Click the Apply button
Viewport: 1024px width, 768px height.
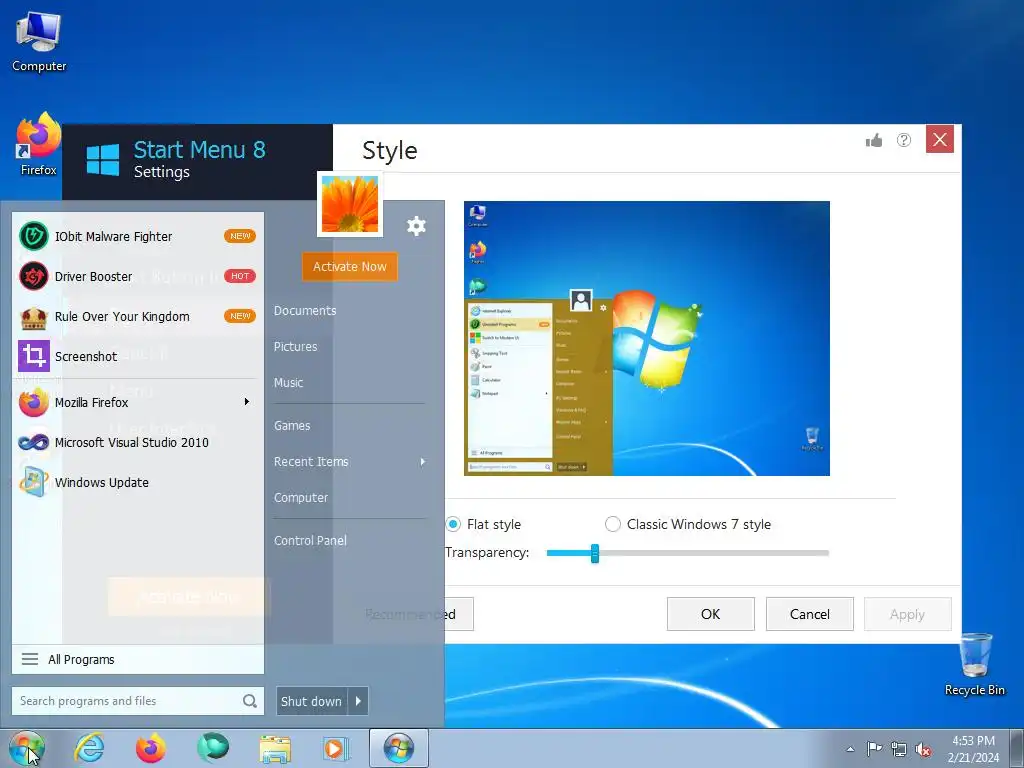coord(907,614)
